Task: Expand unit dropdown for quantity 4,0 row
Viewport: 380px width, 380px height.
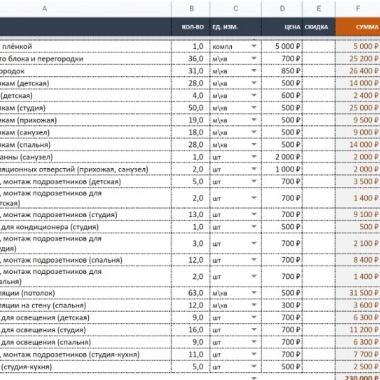Action: pyautogui.click(x=254, y=95)
